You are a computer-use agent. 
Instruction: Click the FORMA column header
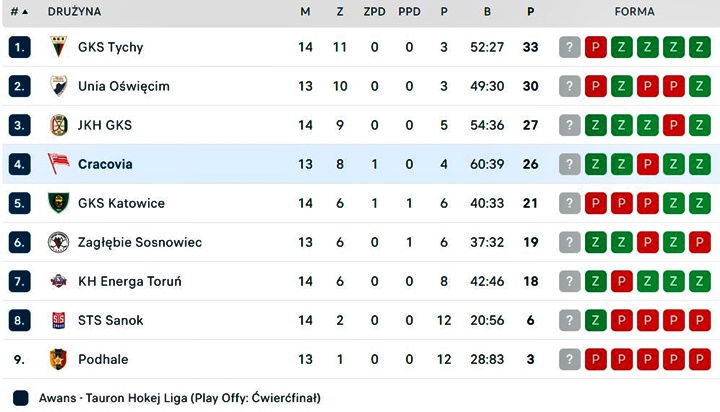(x=635, y=12)
